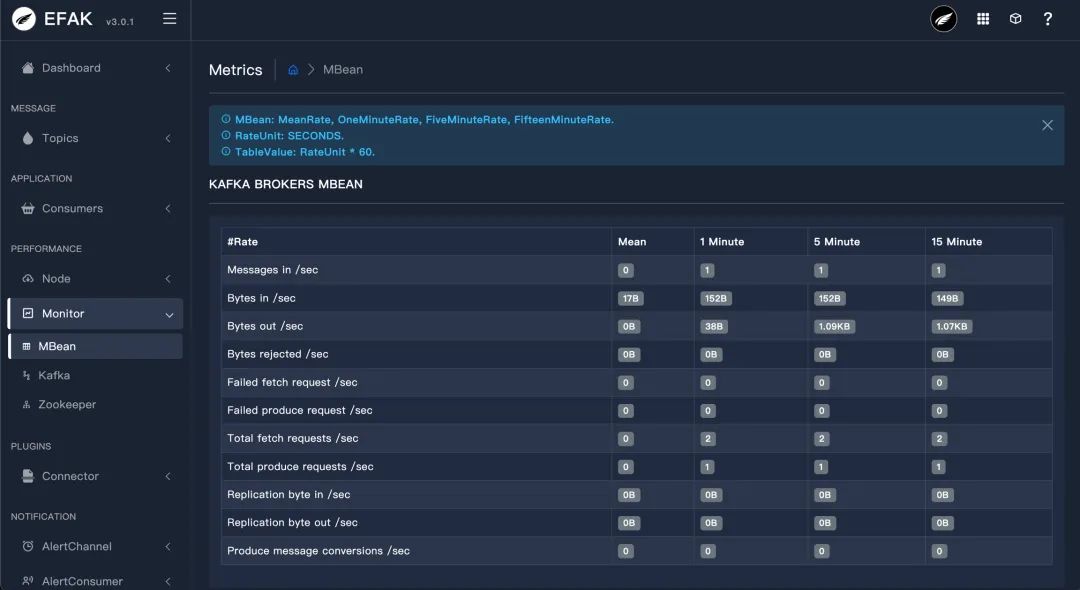This screenshot has width=1080, height=590.
Task: Click the 149B badge
Action: [x=947, y=298]
